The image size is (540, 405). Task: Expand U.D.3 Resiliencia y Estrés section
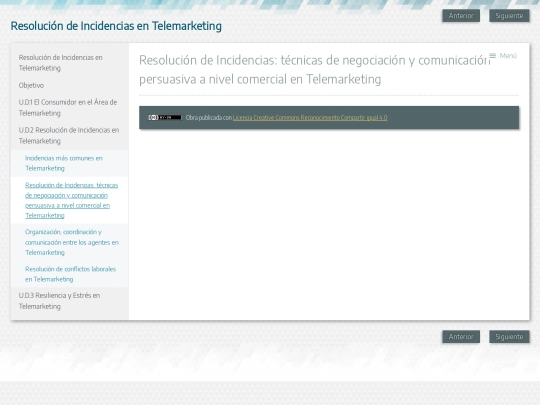click(59, 301)
